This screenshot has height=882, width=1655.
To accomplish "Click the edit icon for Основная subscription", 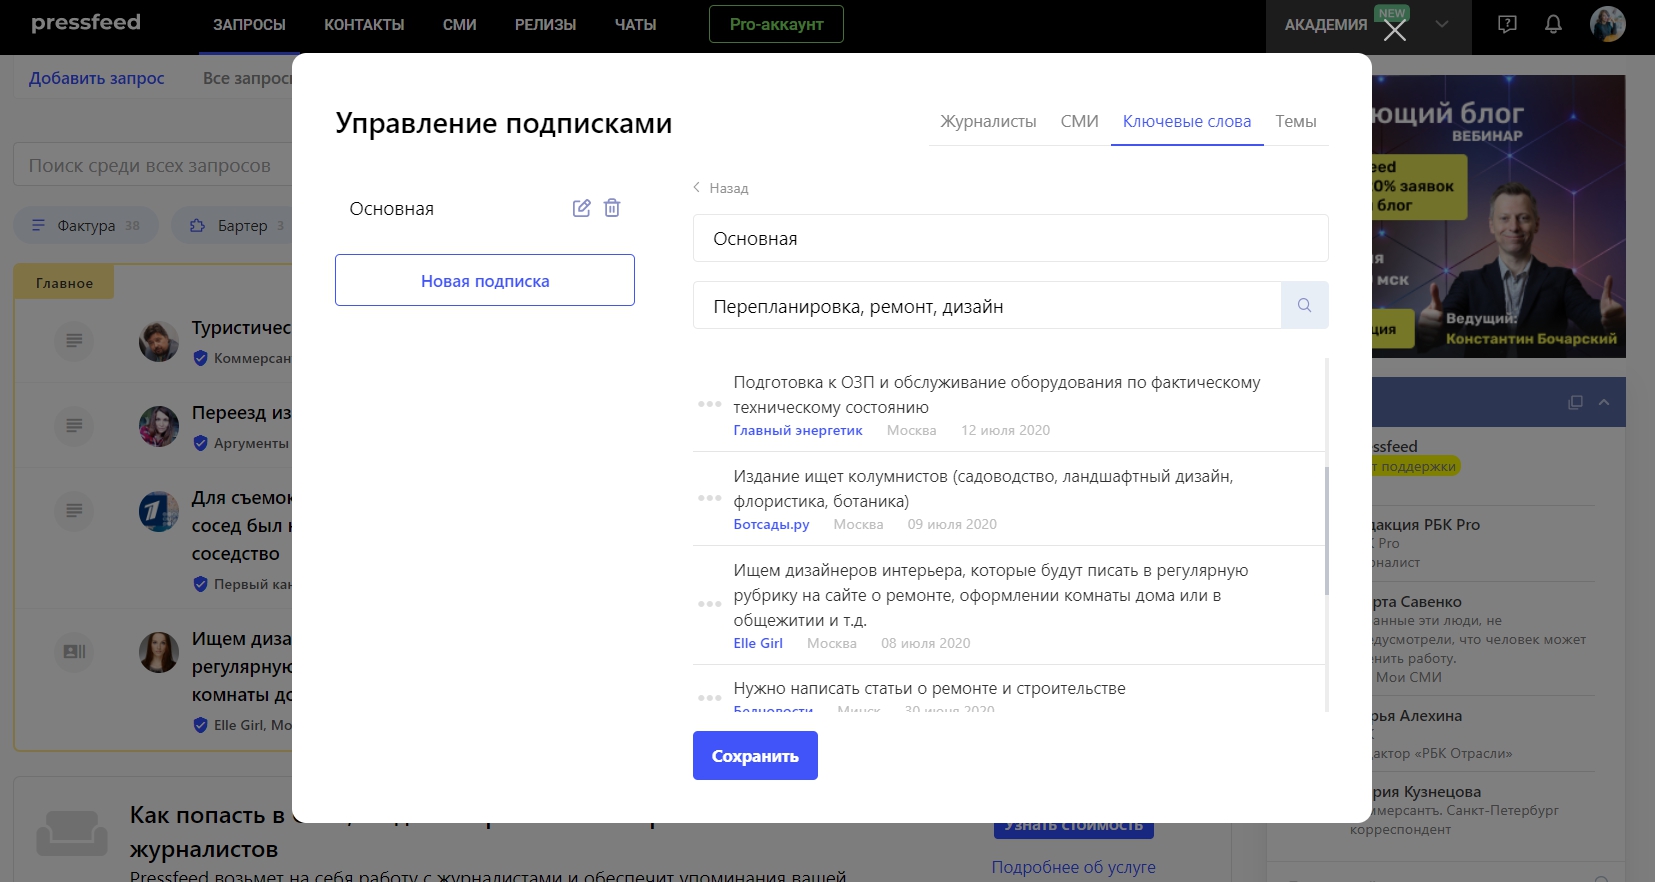I will 581,208.
